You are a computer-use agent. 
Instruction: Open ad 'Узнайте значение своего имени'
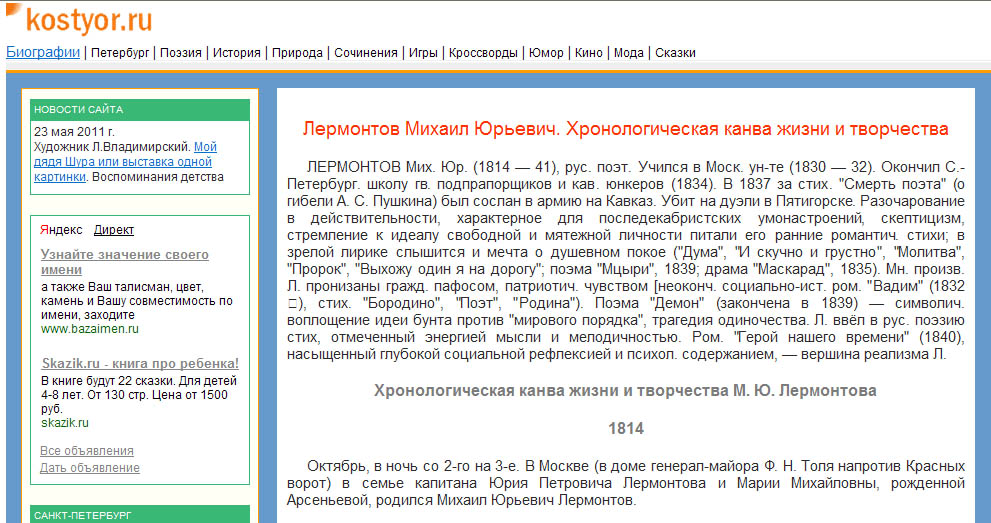coord(125,262)
